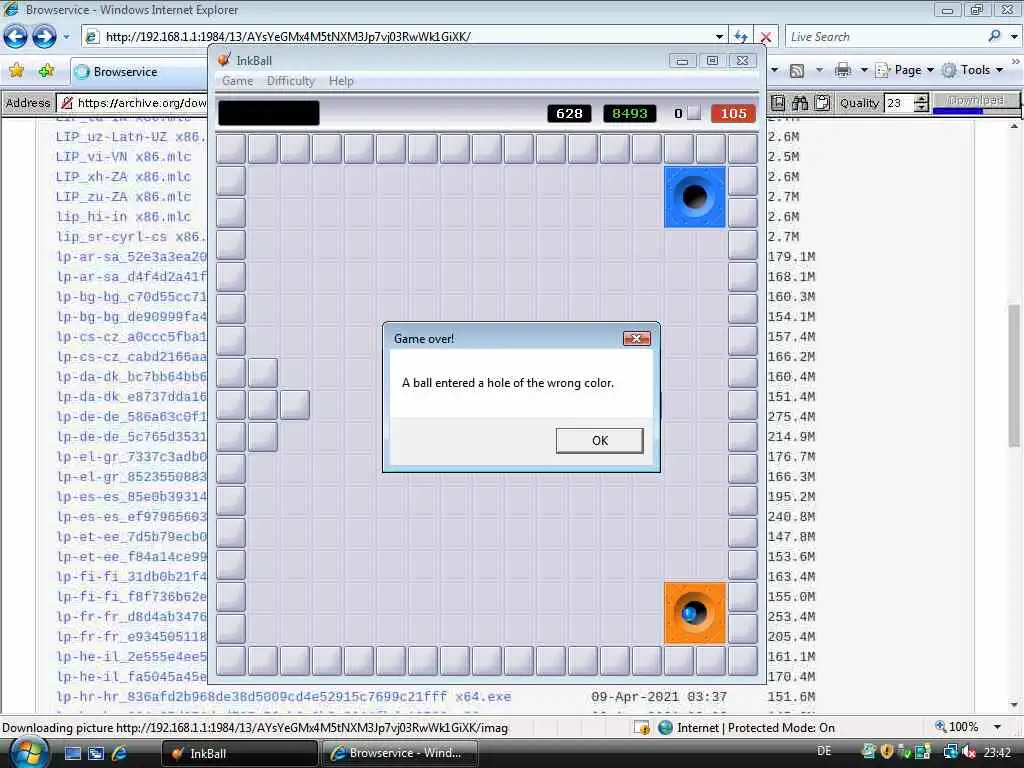This screenshot has width=1024, height=768.
Task: Open the LIP_zu-ZA x86.mlc file link
Action: (x=123, y=197)
